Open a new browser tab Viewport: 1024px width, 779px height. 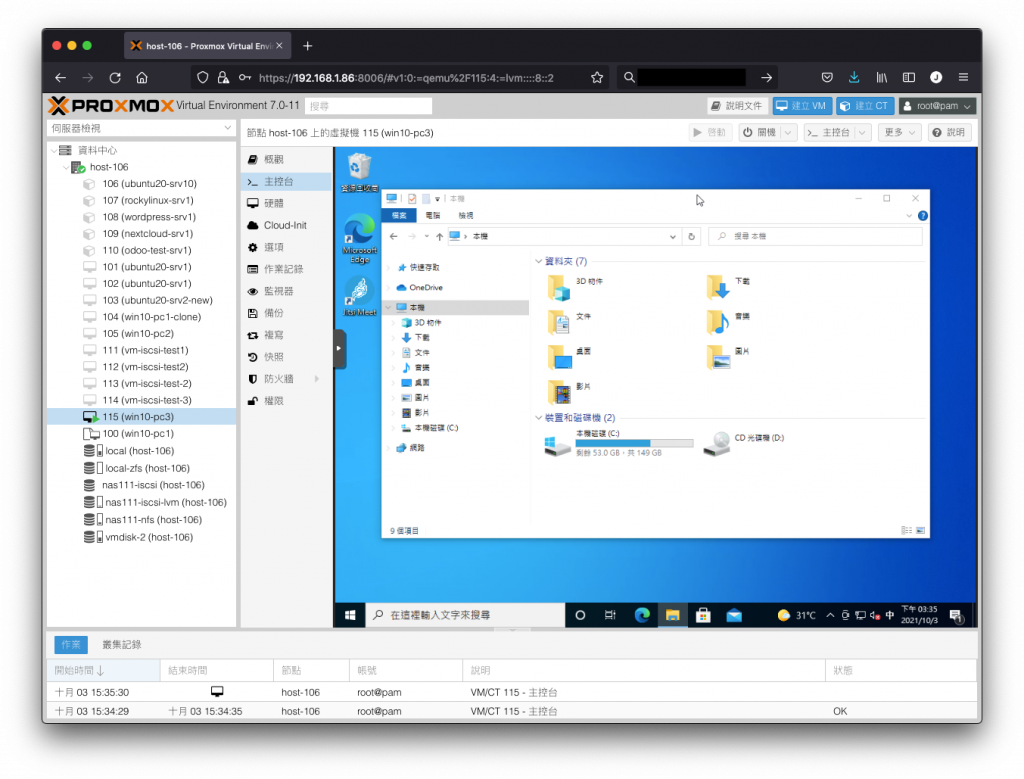click(x=308, y=46)
